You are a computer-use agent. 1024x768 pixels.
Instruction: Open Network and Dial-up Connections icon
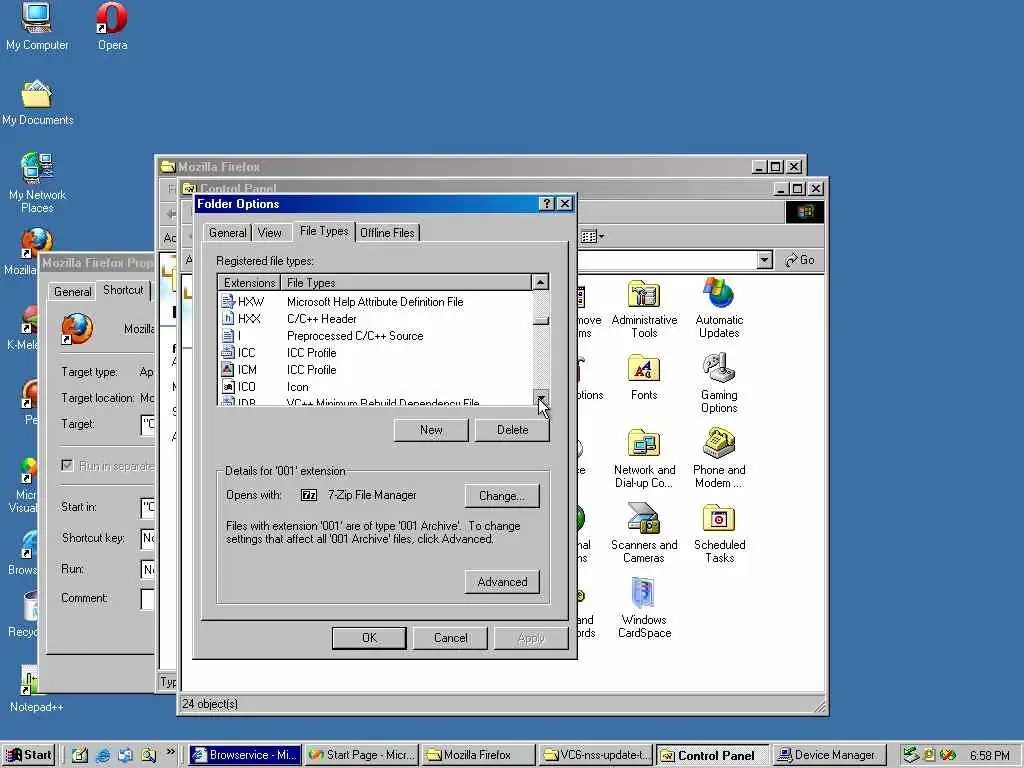pos(644,458)
